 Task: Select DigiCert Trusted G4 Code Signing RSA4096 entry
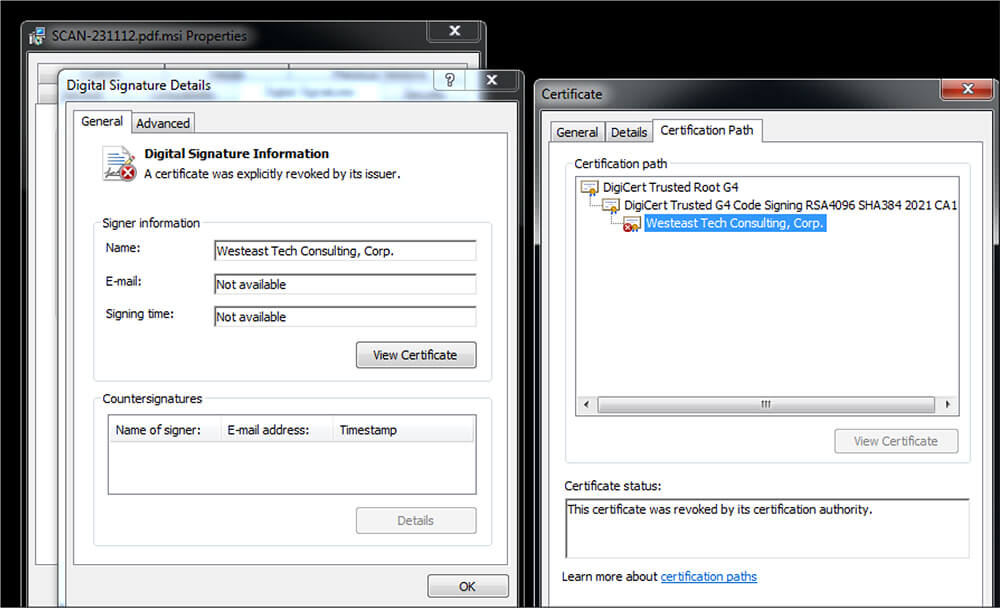(x=790, y=205)
